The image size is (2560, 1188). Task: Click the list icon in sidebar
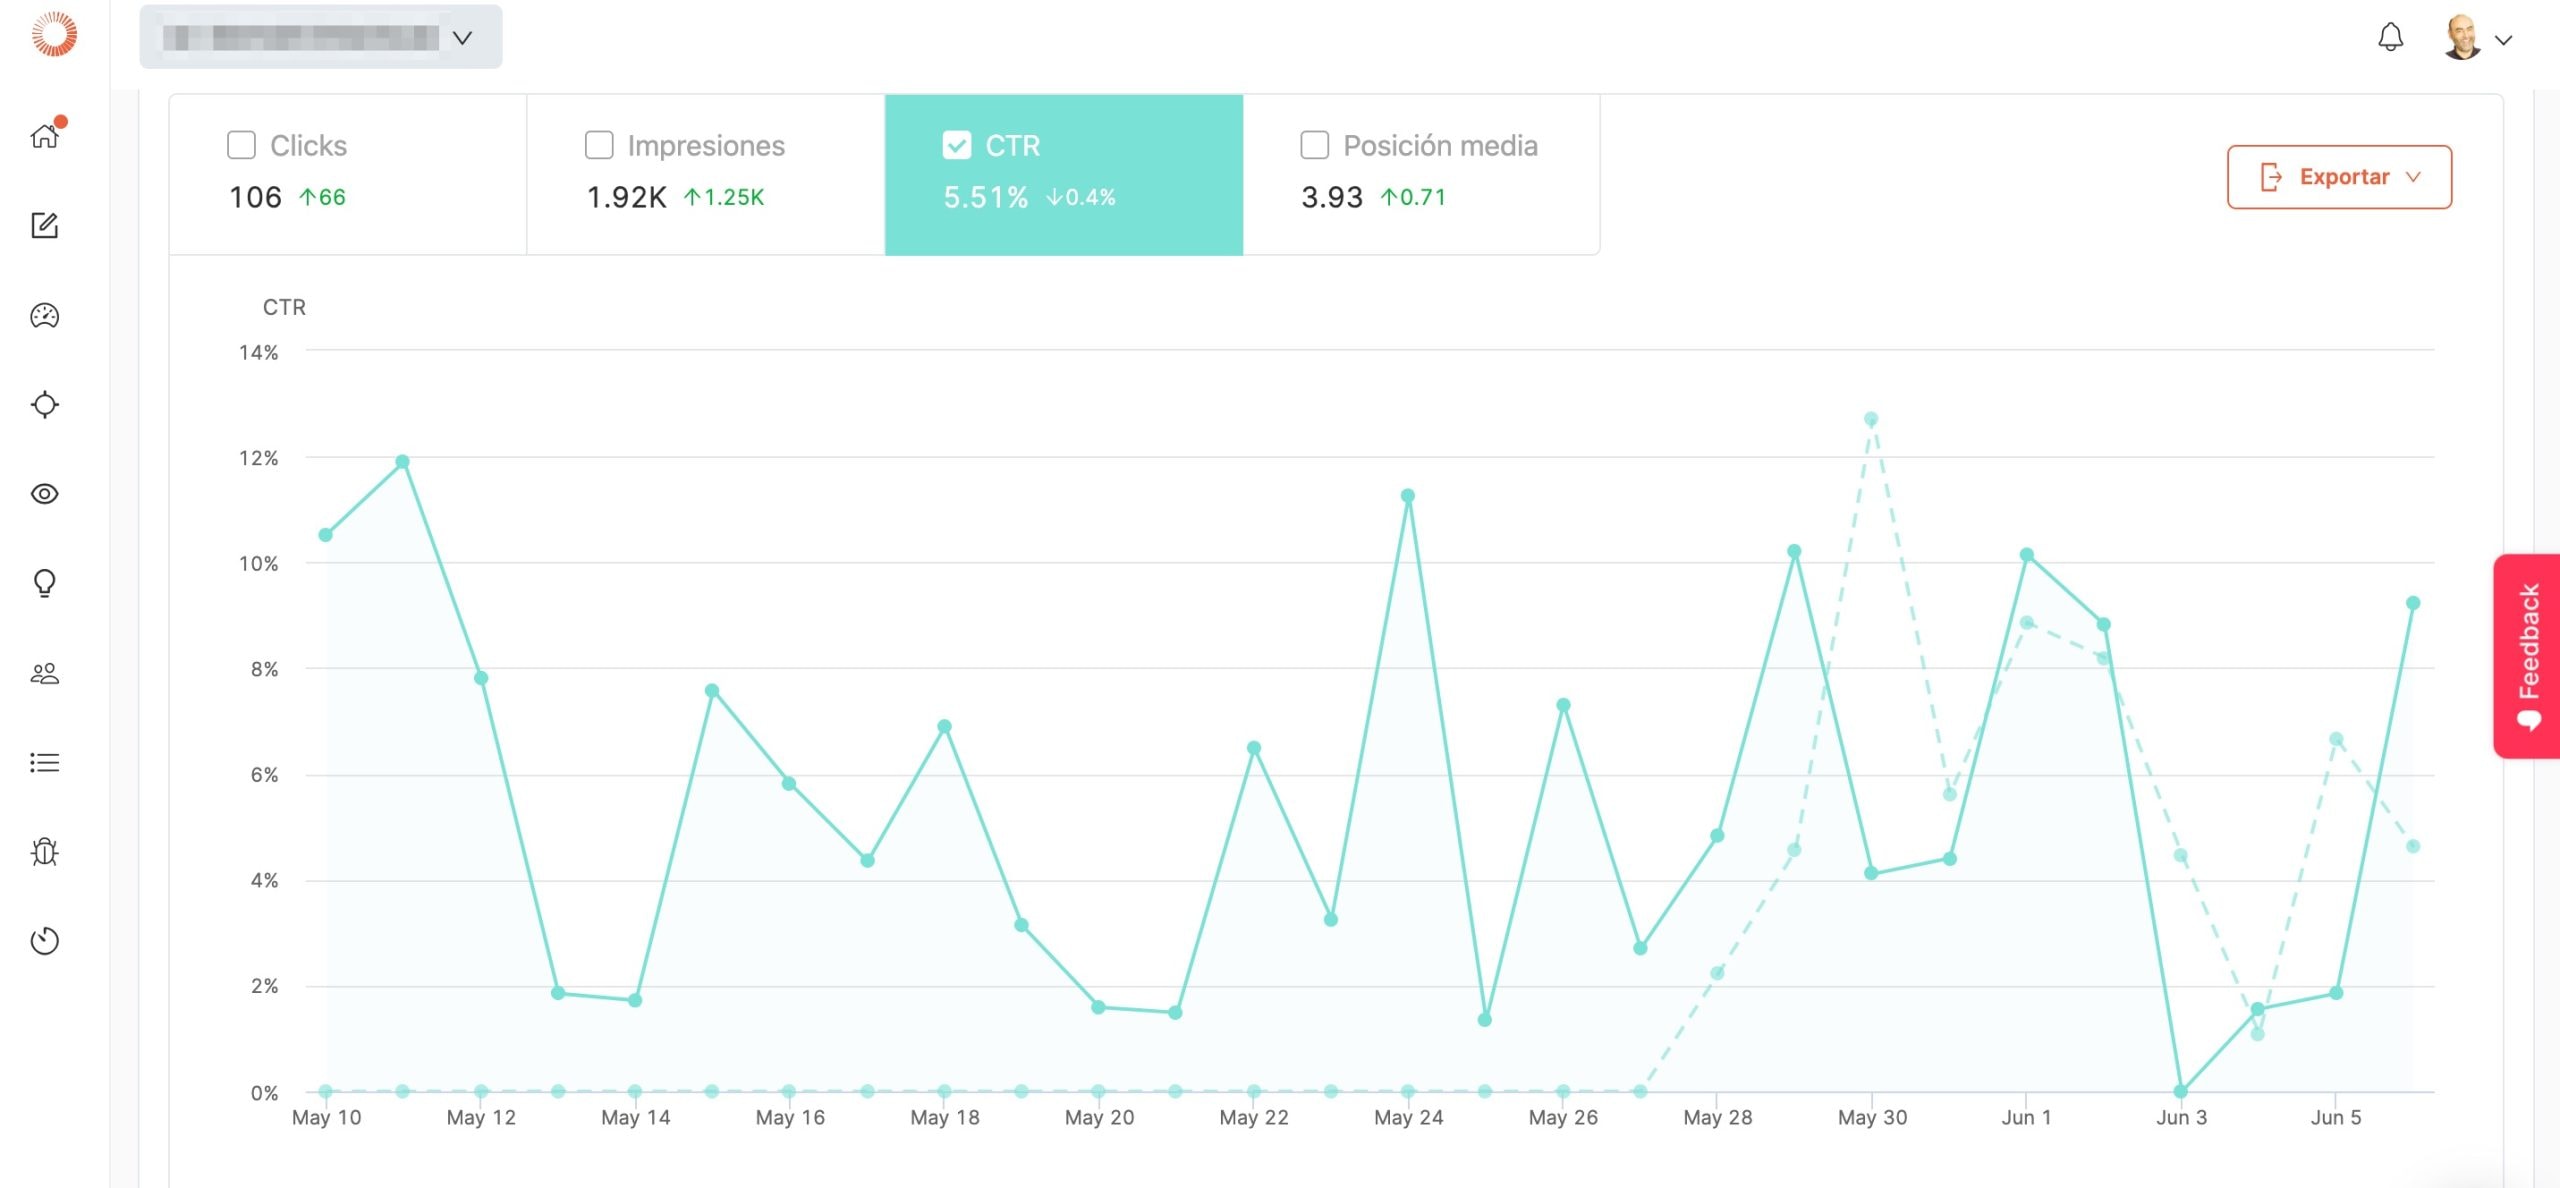coord(44,763)
